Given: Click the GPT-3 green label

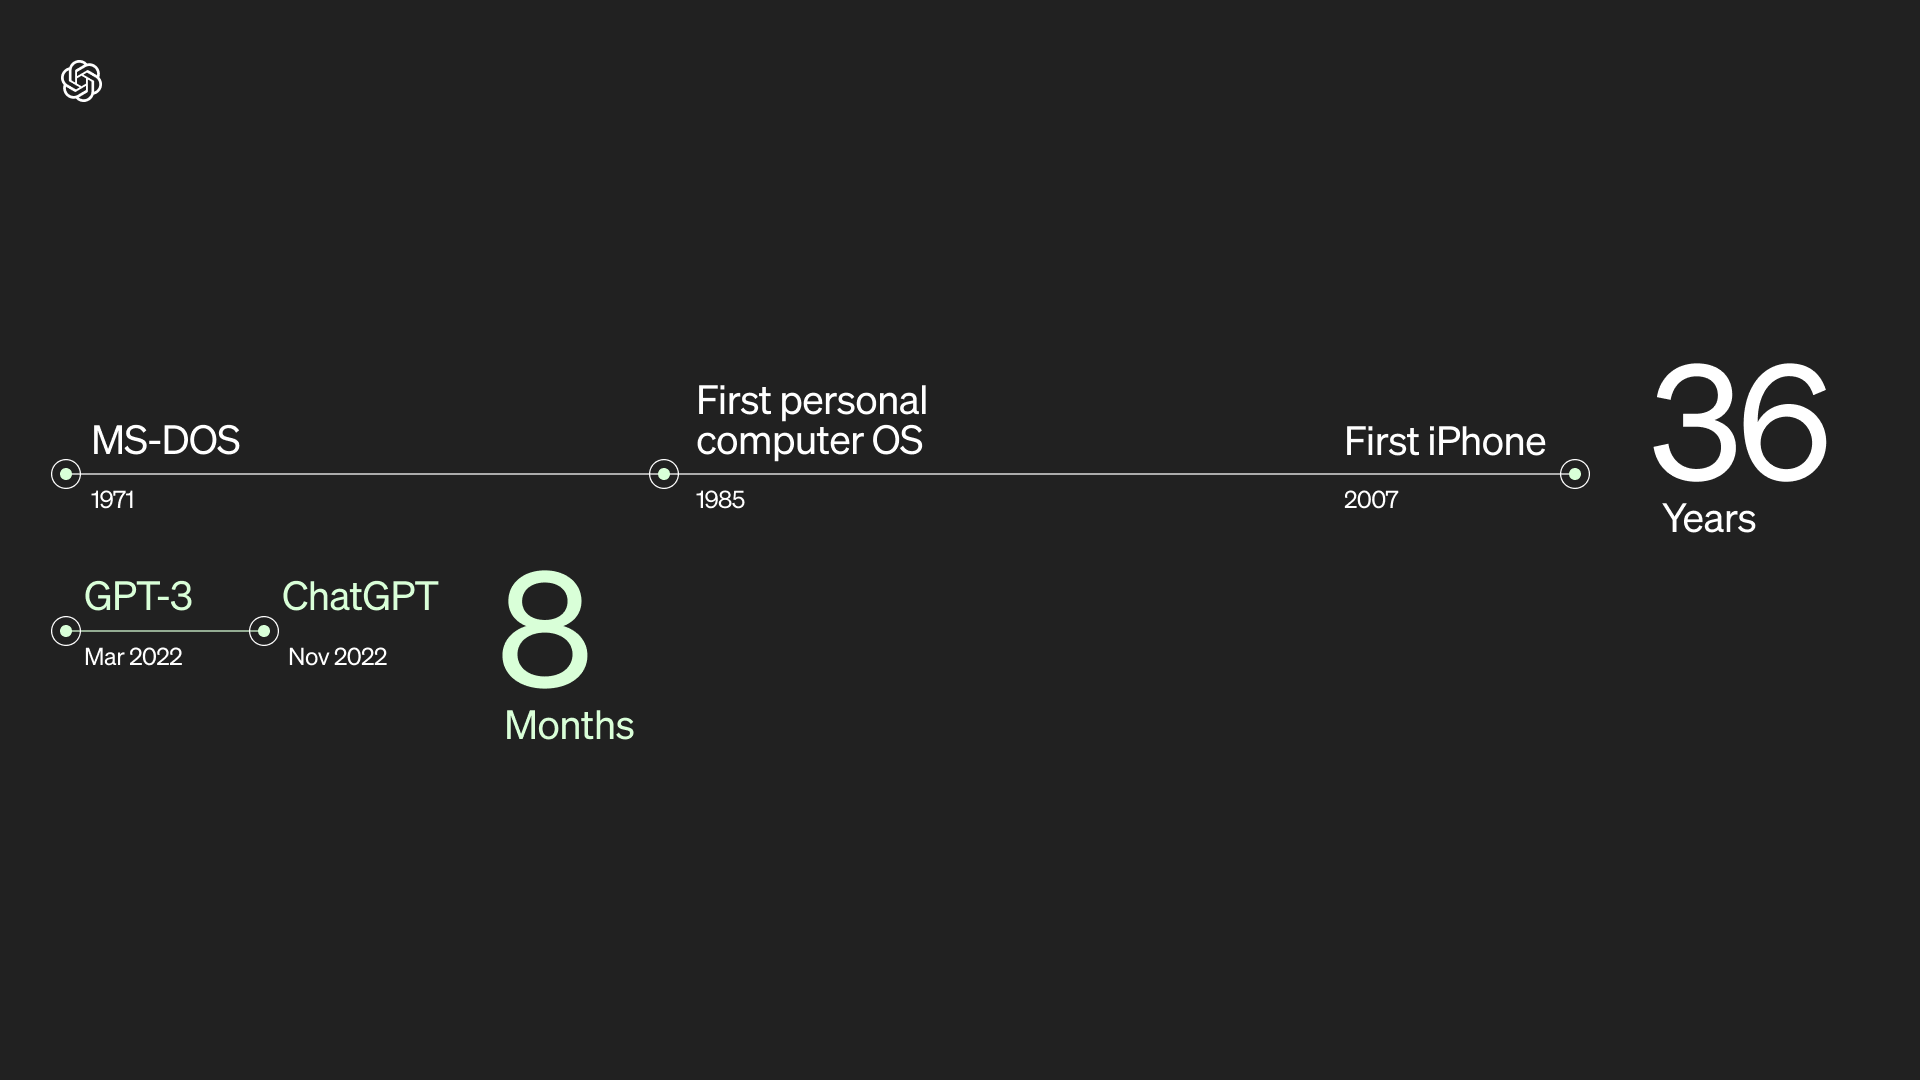Looking at the screenshot, I should [x=138, y=596].
